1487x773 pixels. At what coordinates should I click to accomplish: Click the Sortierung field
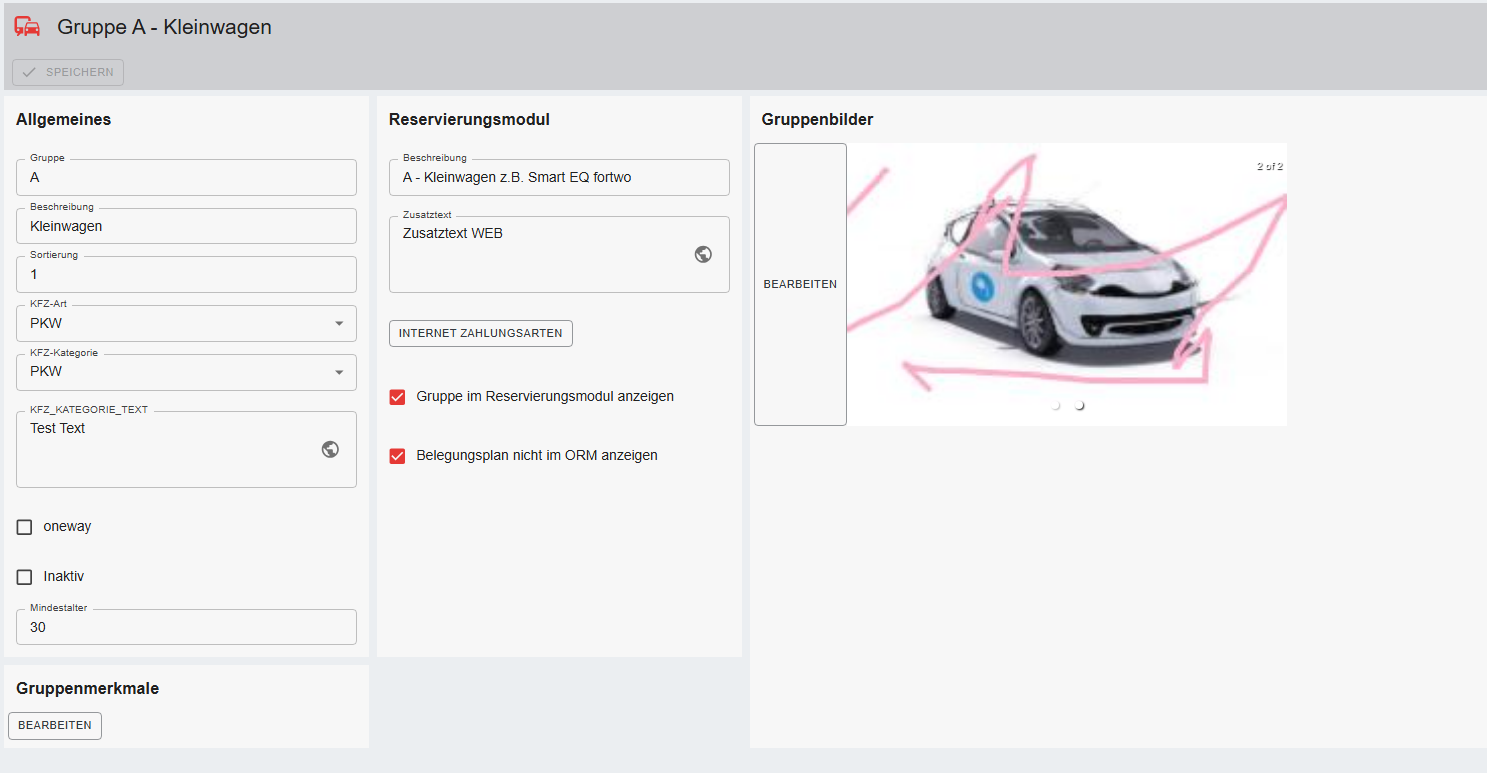pyautogui.click(x=186, y=275)
